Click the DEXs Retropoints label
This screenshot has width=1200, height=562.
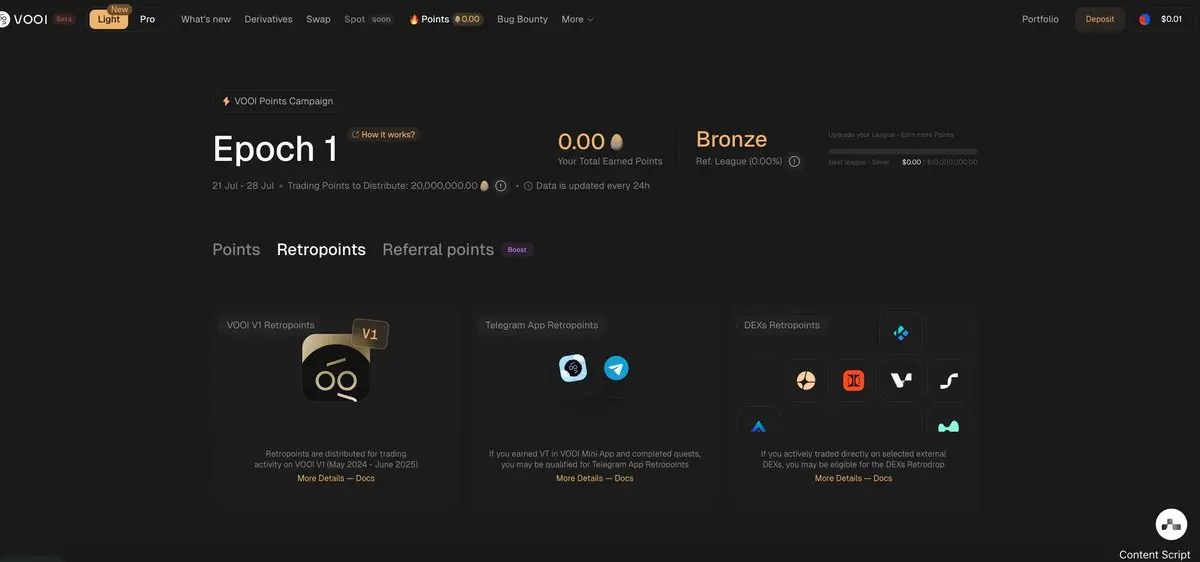click(x=782, y=325)
